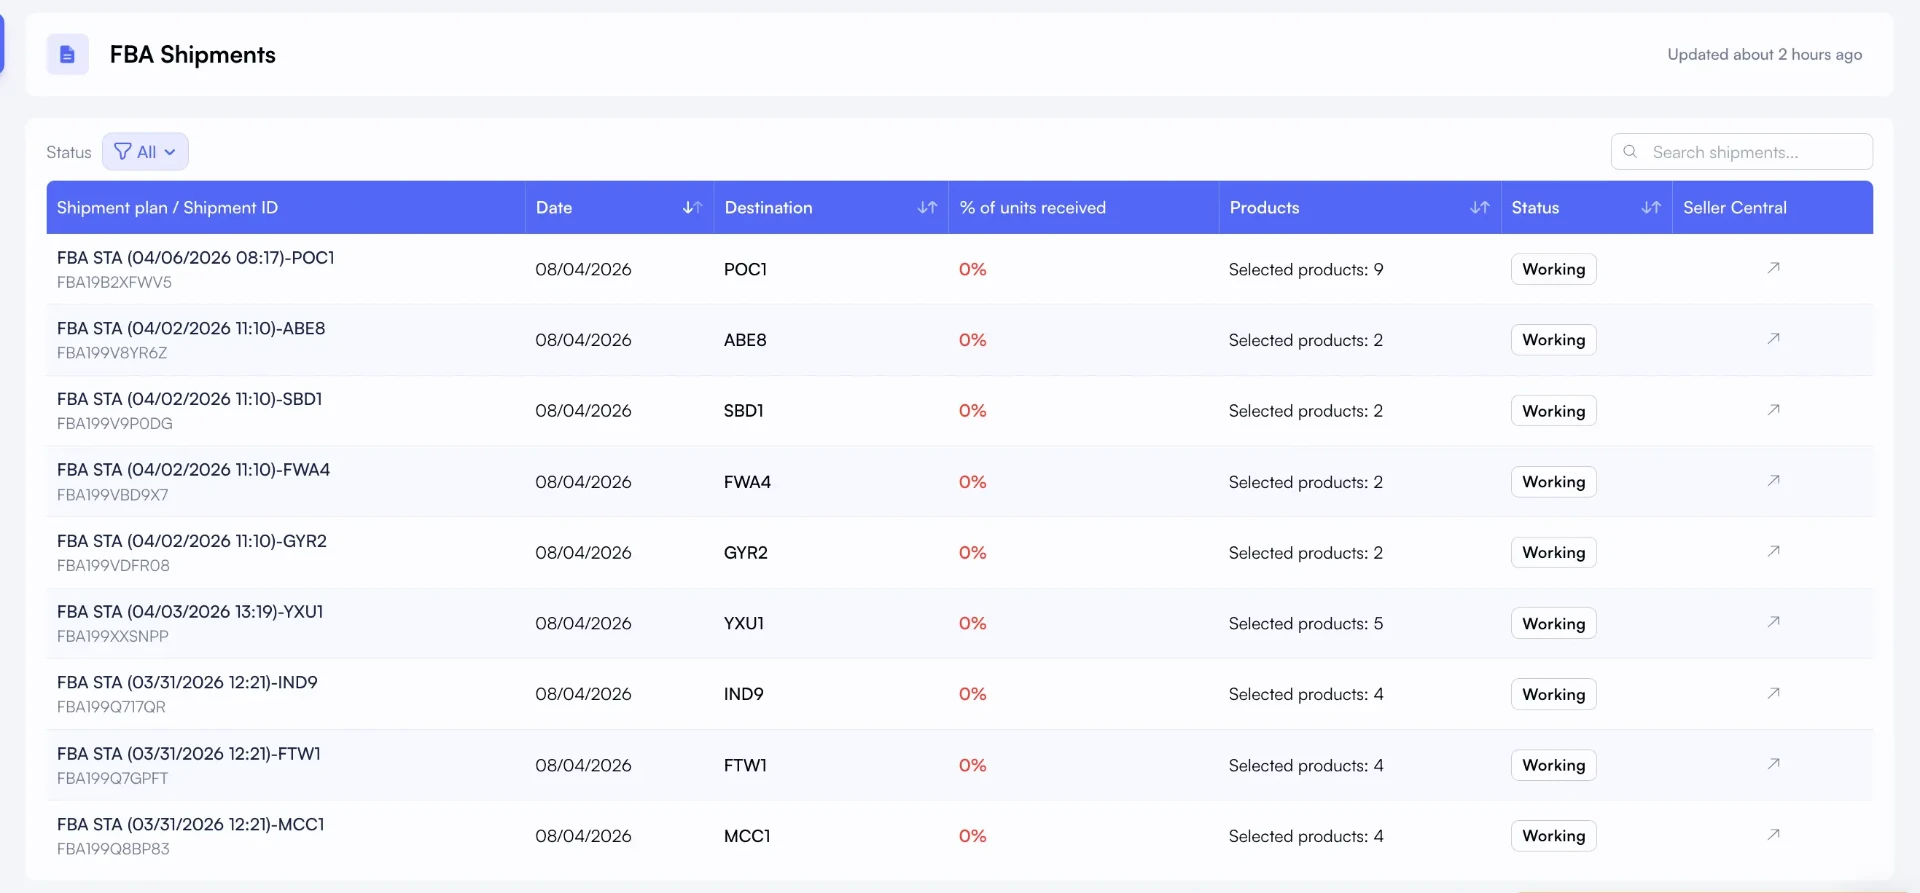Click the search magnifier icon
The image size is (1920, 893).
1630,152
